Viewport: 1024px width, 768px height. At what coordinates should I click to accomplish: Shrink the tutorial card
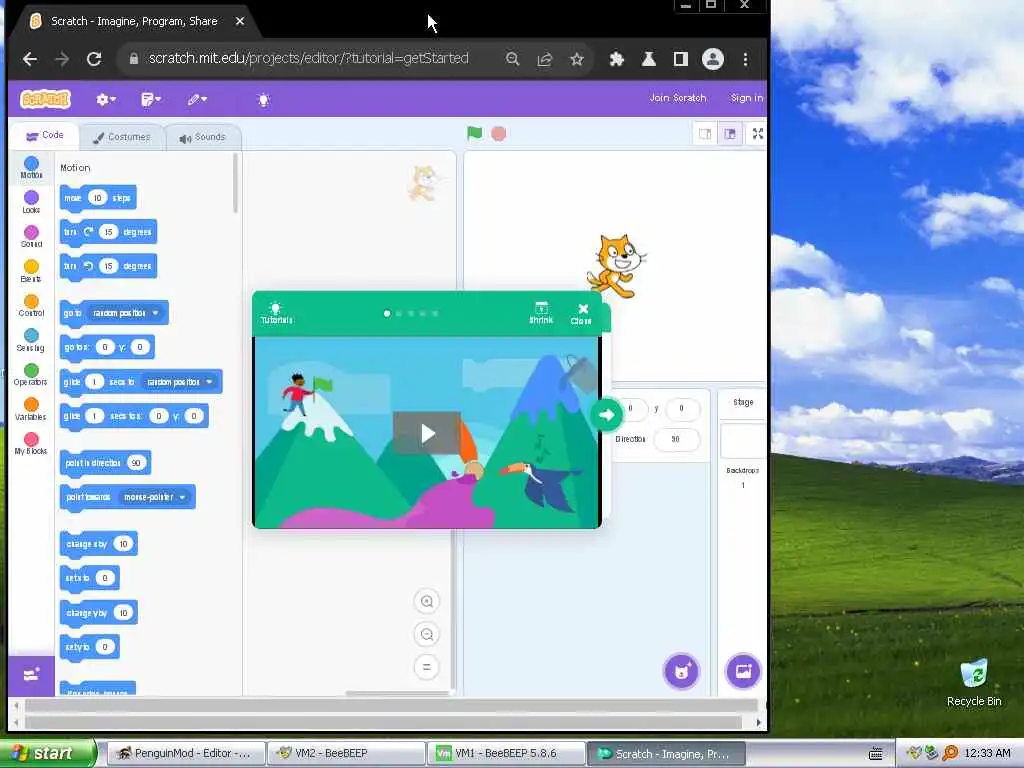541,313
